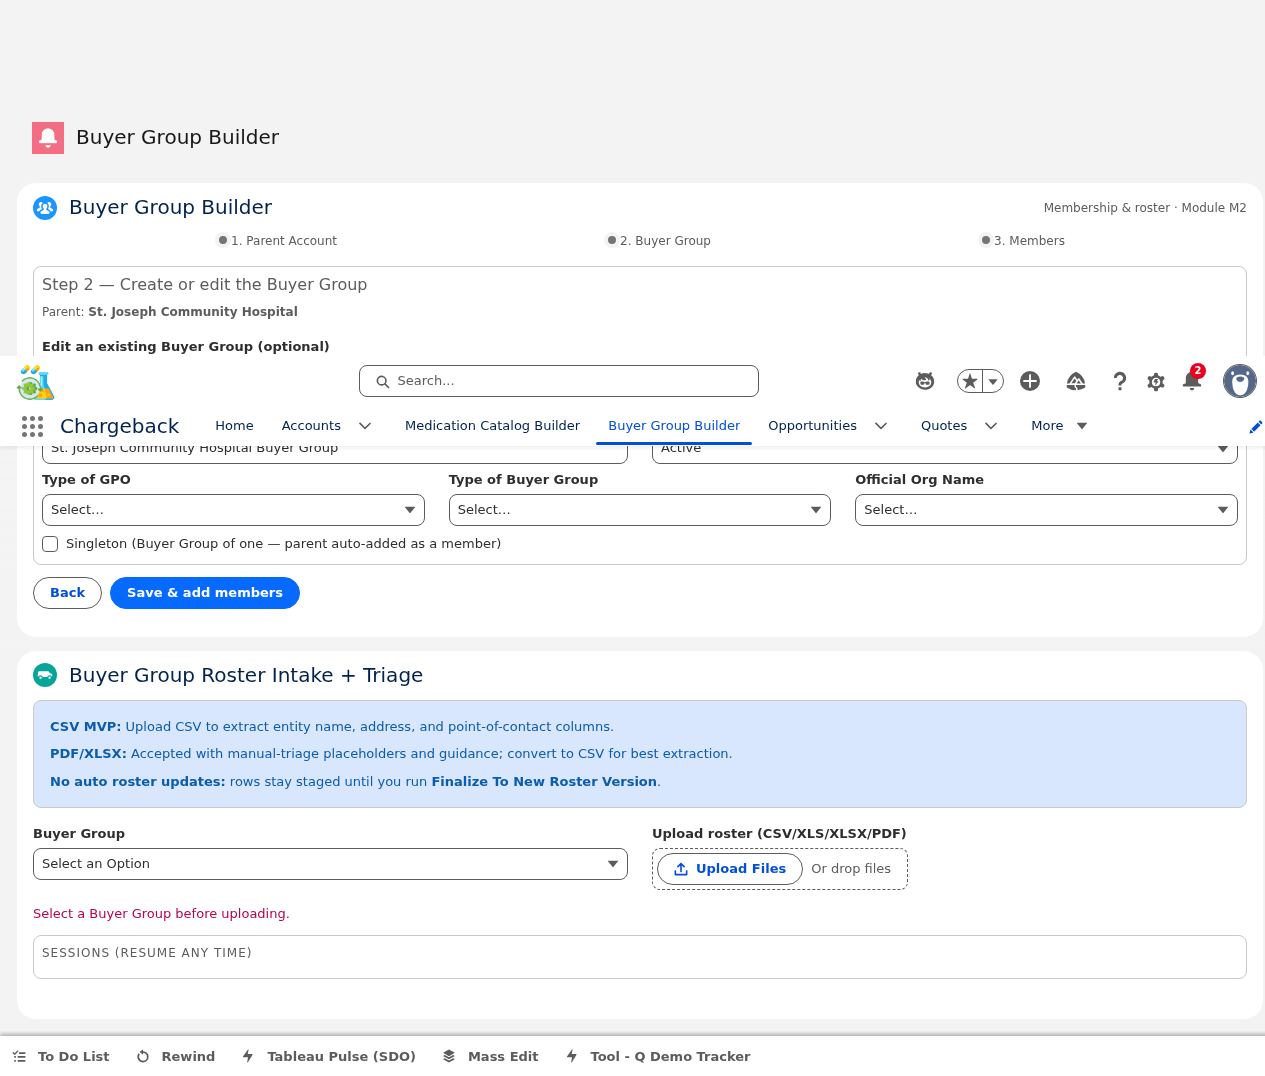The image size is (1265, 1076).
Task: Click the edit navigation pencil icon
Action: click(x=1256, y=427)
